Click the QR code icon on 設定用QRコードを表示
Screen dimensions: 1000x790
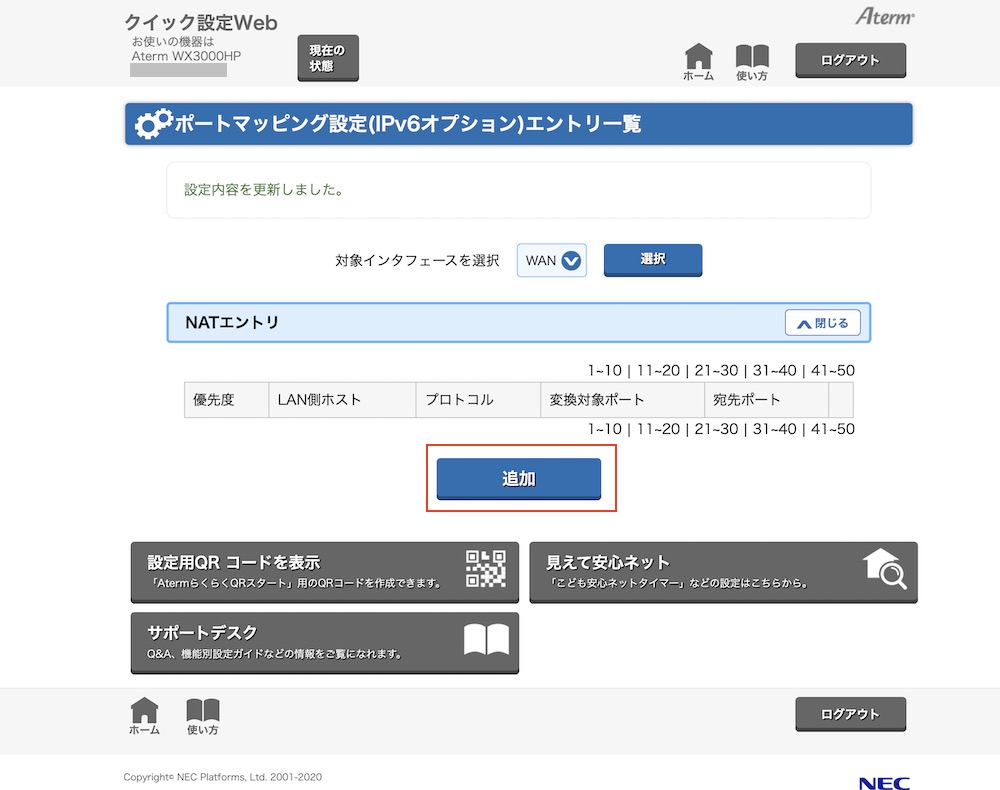[486, 569]
